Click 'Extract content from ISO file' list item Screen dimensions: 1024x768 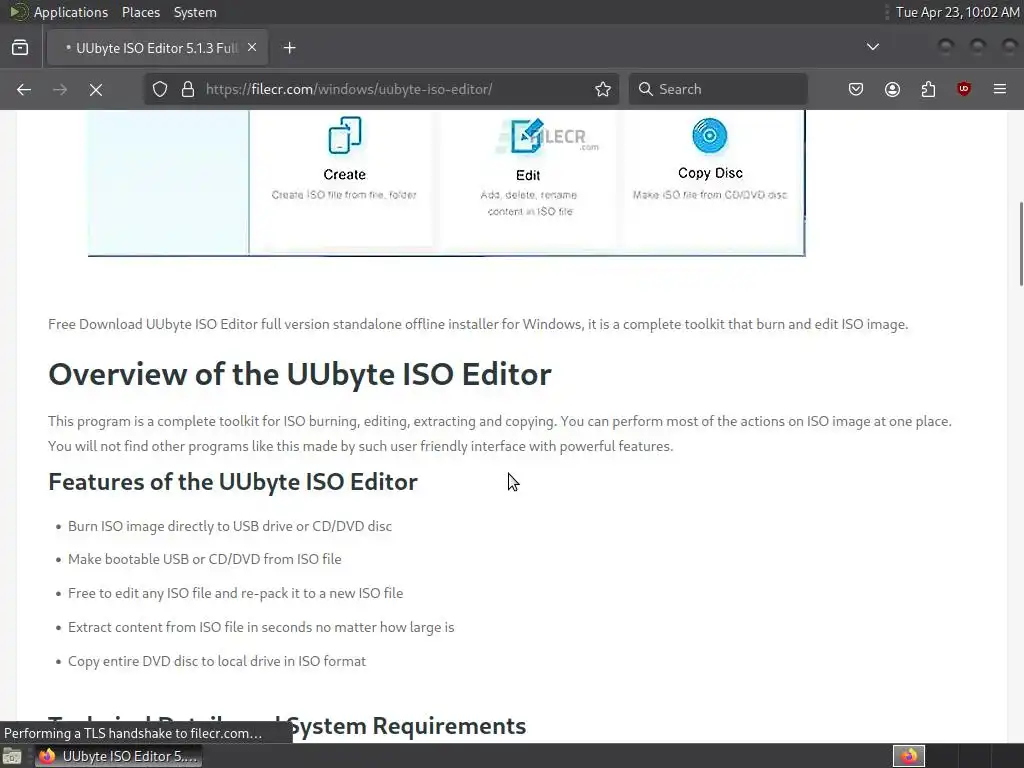[261, 627]
